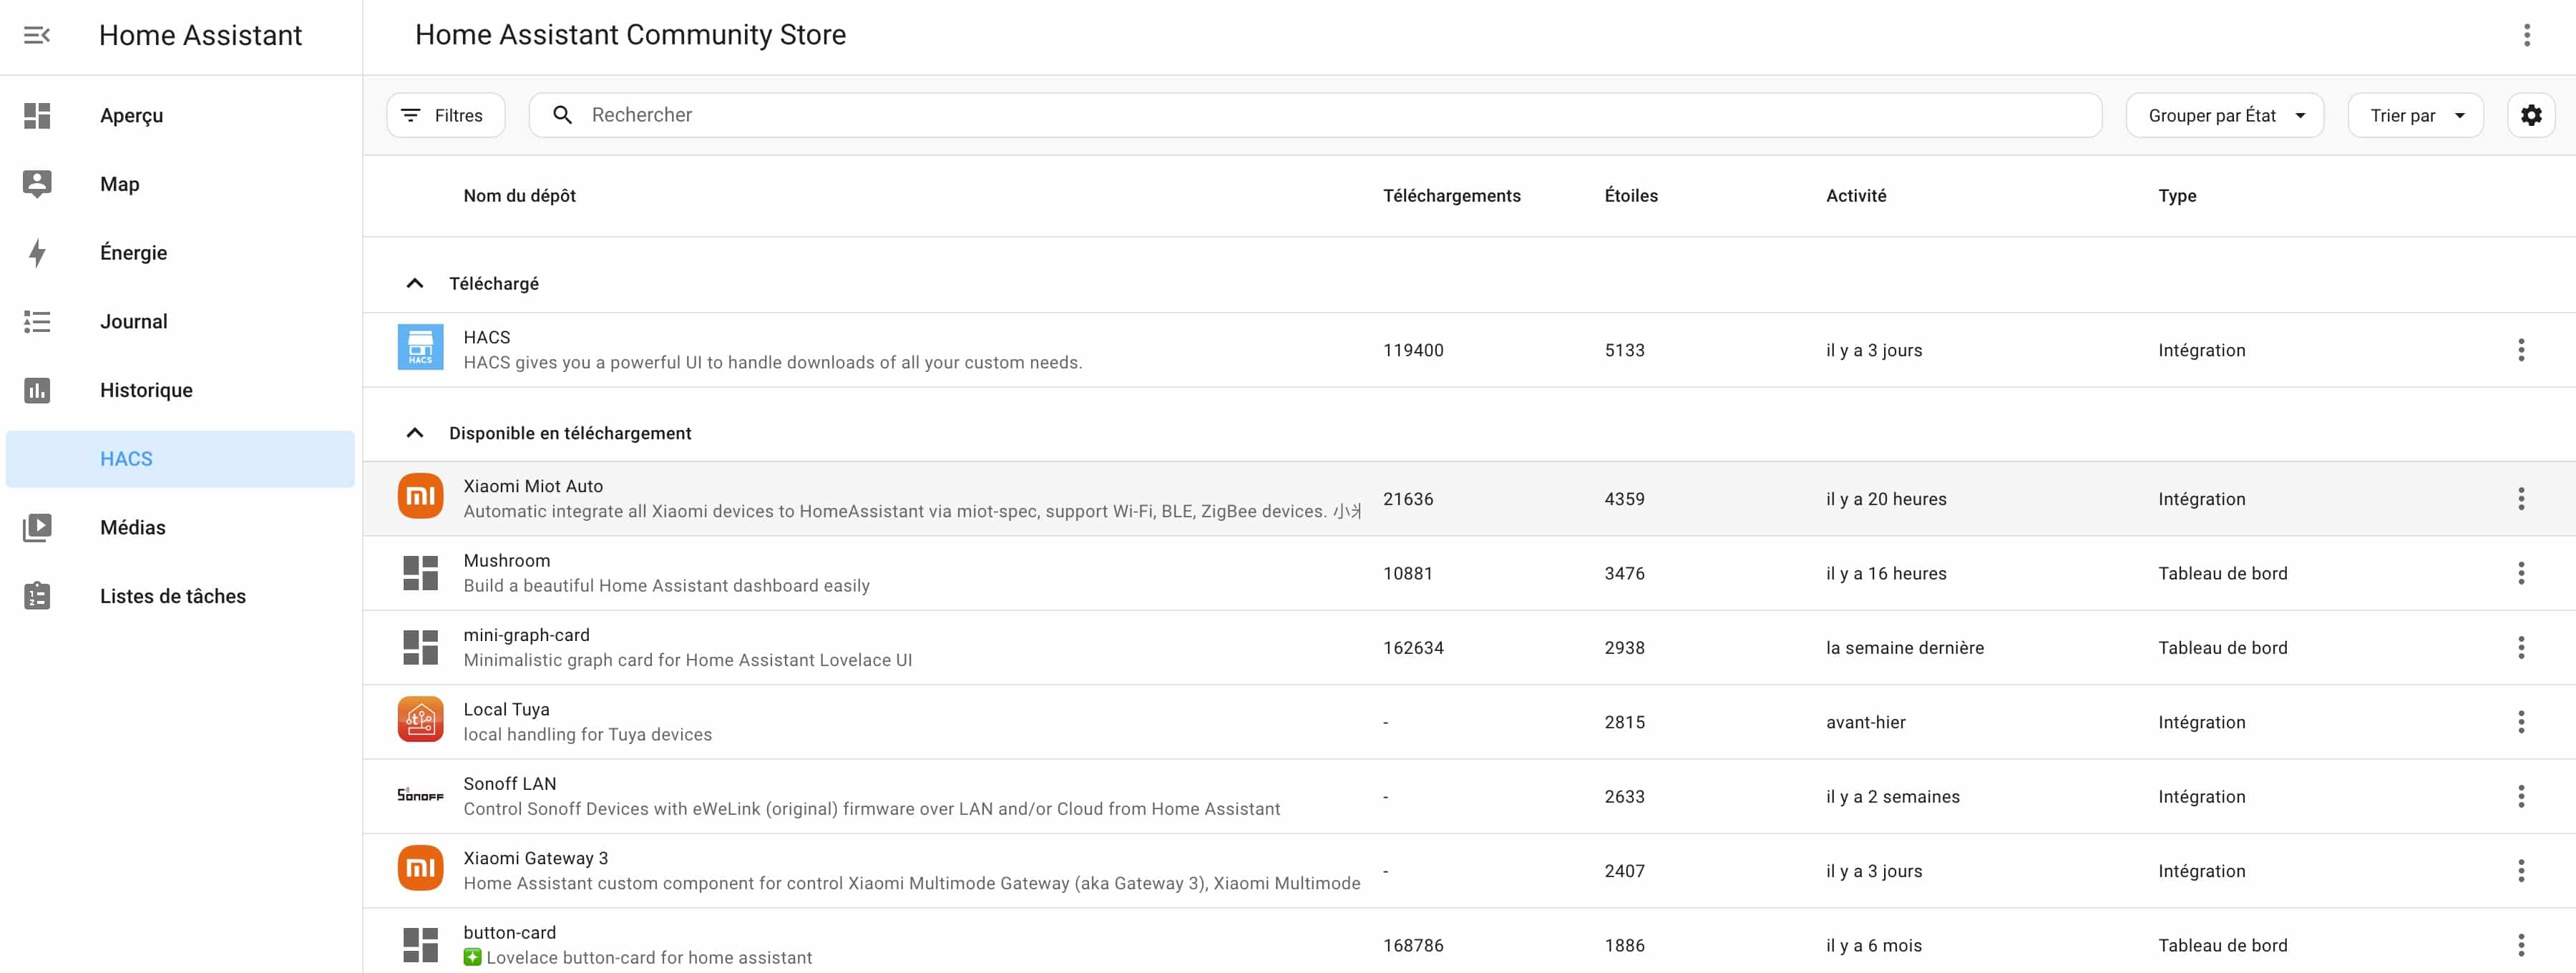Open the Listes de tâches clipboard icon
Screen dimensions: 2576x973
coord(37,596)
